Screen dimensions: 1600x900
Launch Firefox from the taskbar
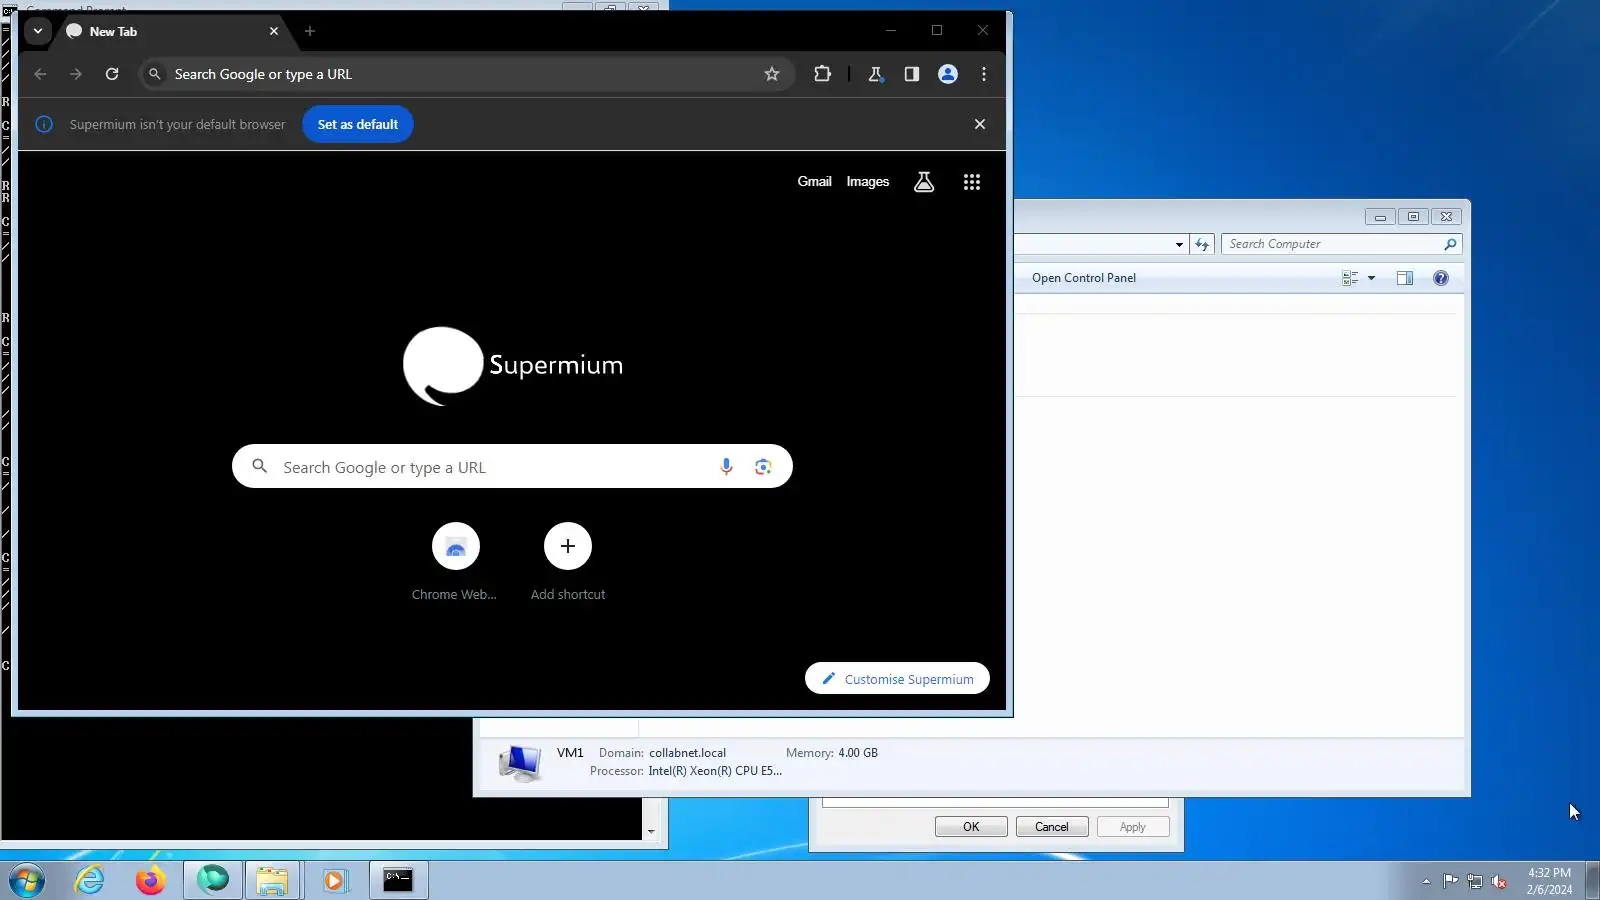[151, 880]
